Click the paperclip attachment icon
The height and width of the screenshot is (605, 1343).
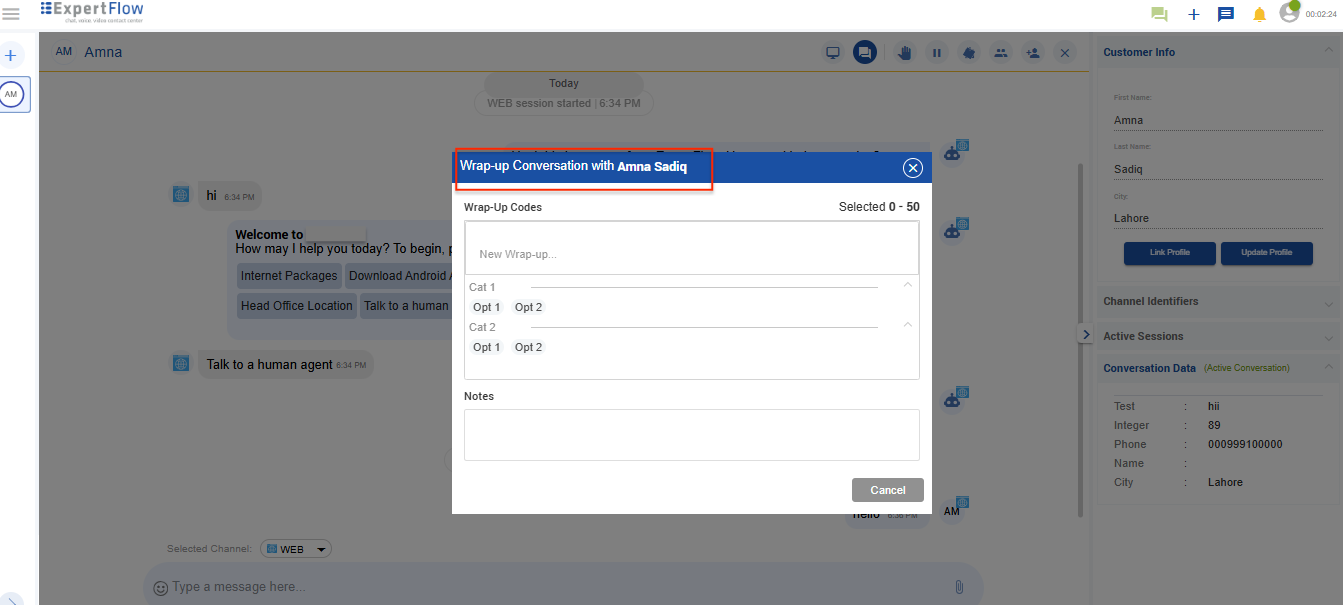[958, 587]
